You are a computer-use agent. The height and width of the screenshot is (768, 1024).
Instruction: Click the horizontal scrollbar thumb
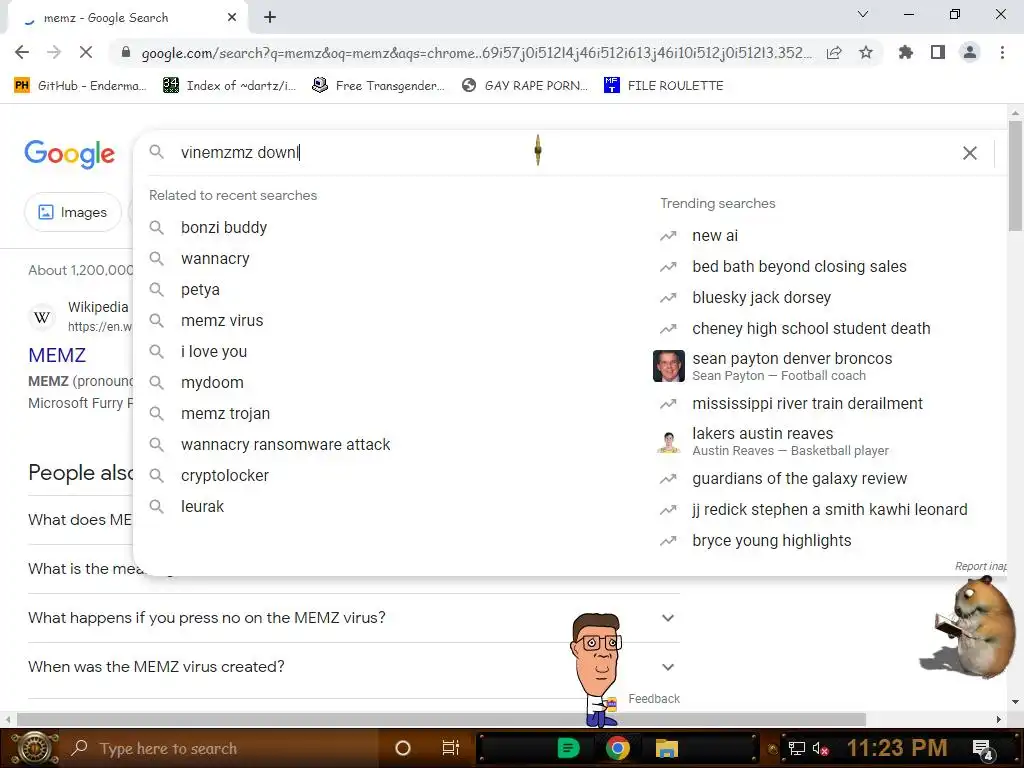[x=441, y=719]
